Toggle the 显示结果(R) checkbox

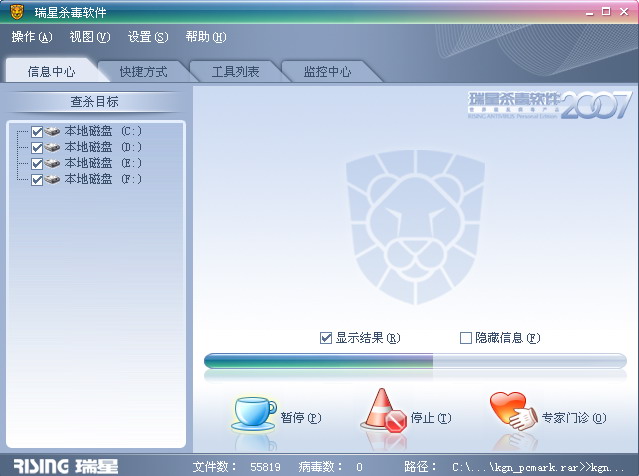coord(326,338)
